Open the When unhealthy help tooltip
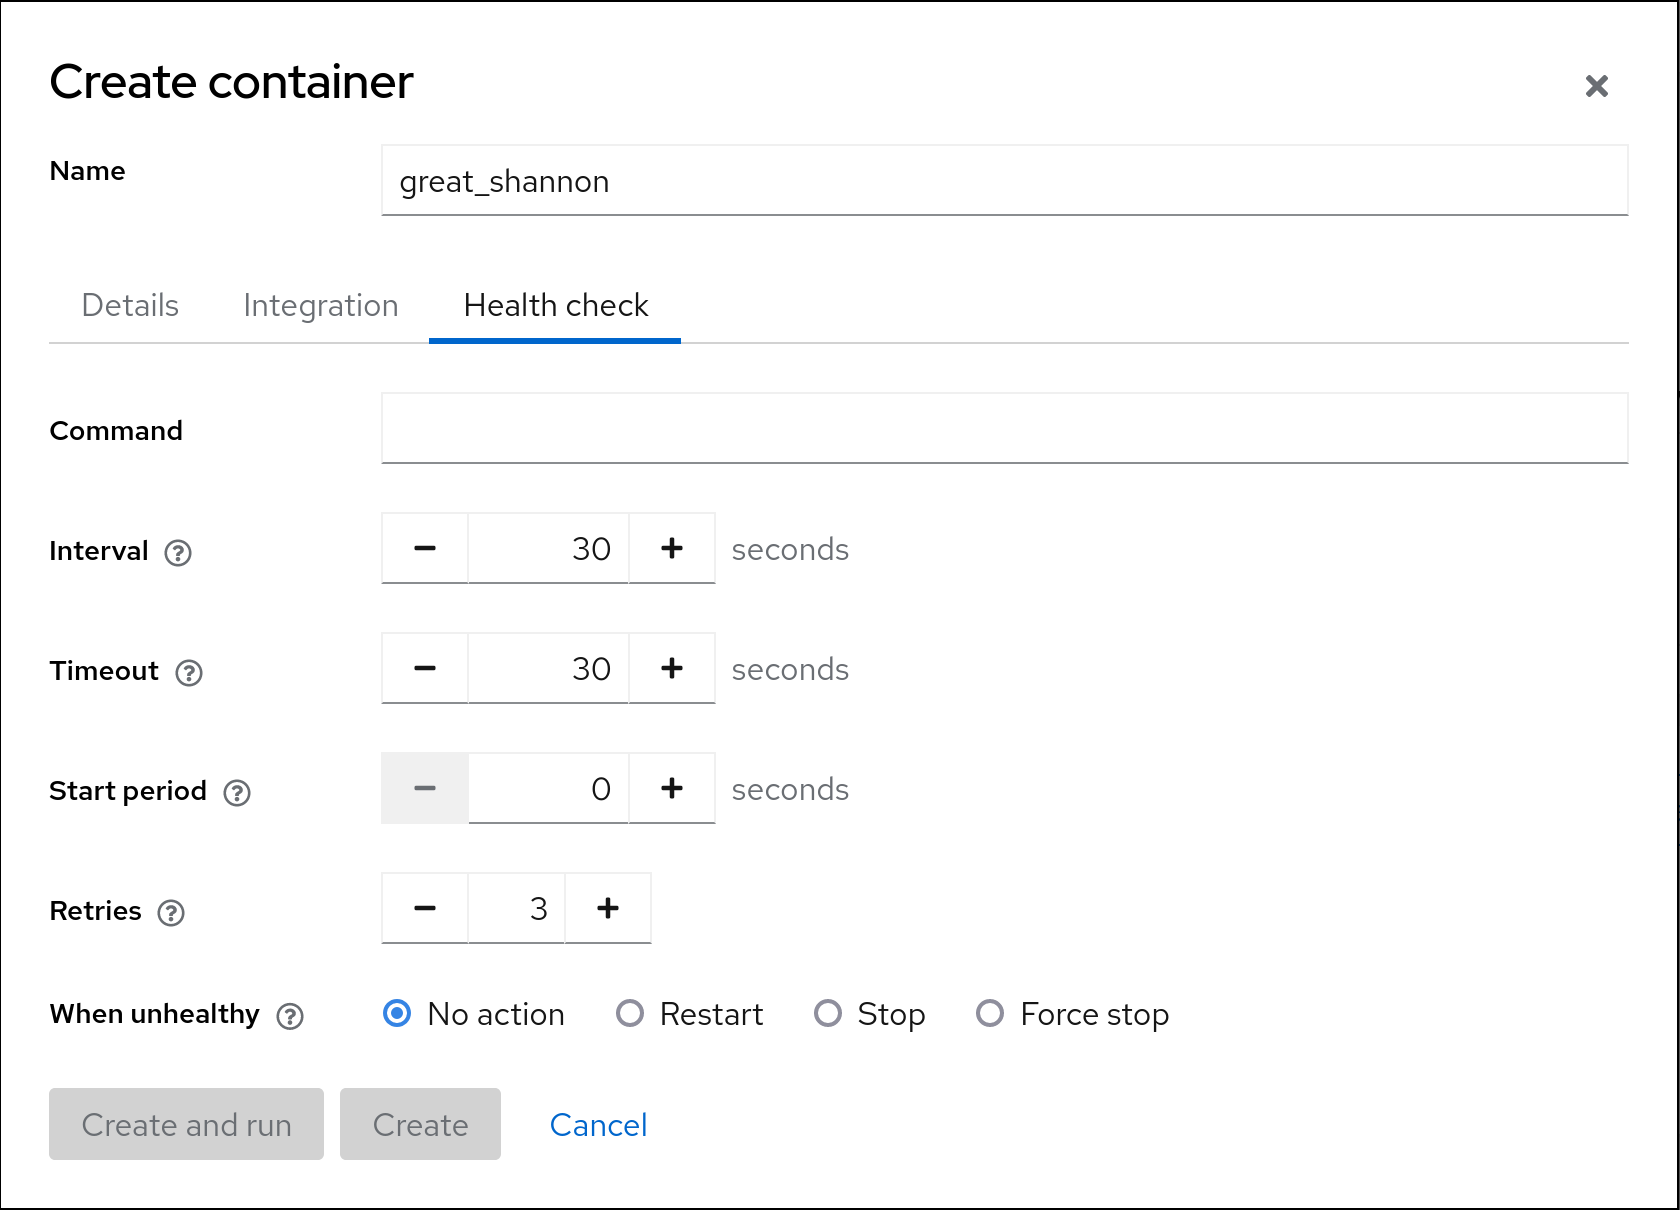 click(290, 1017)
